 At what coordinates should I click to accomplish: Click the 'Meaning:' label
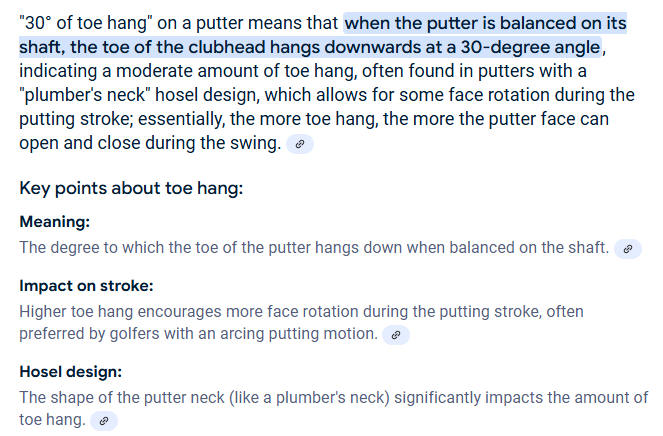coord(55,222)
